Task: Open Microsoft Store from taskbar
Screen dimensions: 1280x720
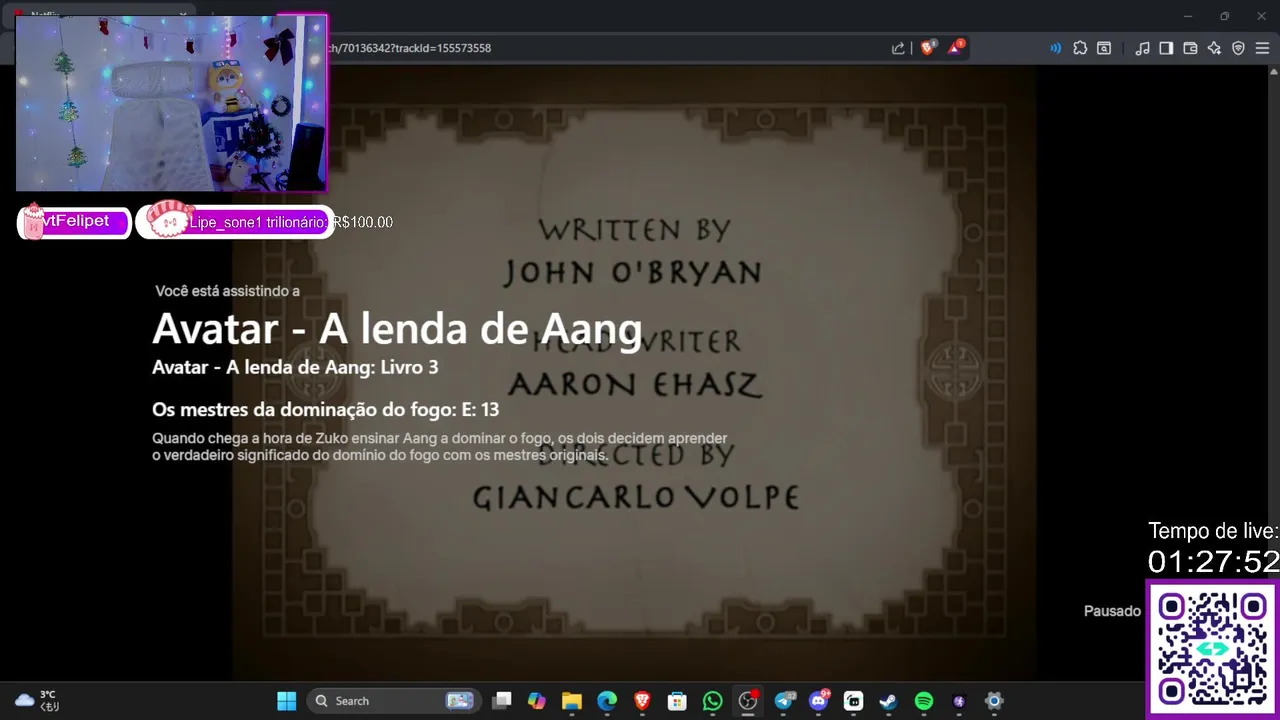Action: [x=677, y=701]
